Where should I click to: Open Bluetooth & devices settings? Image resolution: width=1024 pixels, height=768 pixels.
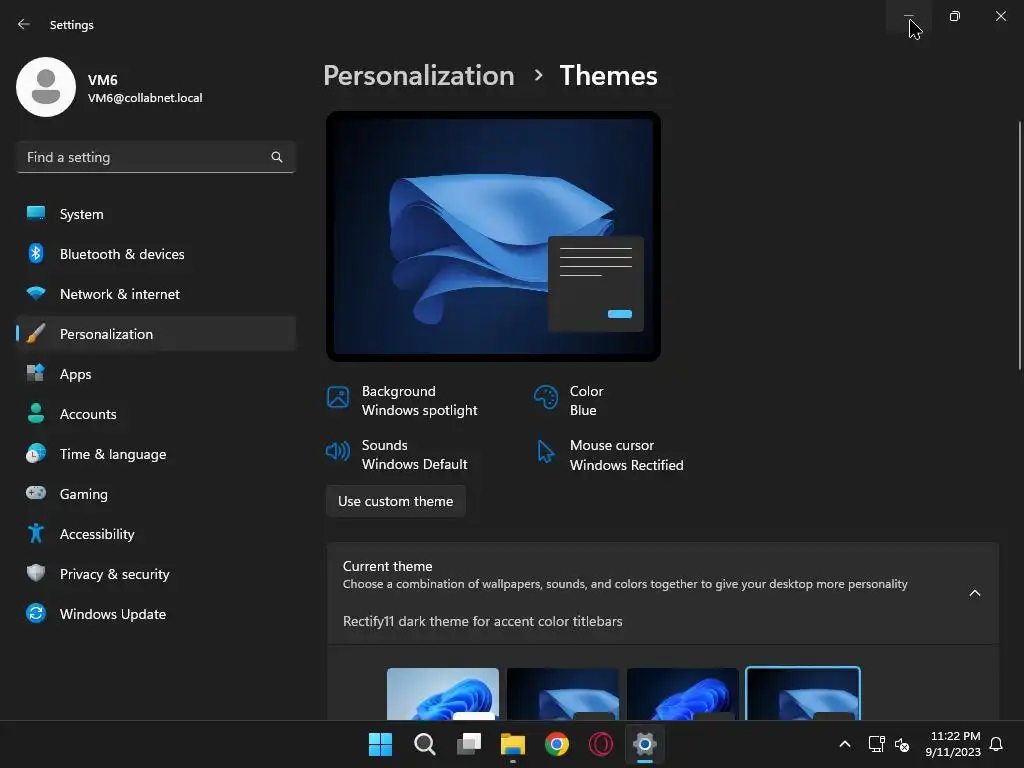click(x=155, y=254)
